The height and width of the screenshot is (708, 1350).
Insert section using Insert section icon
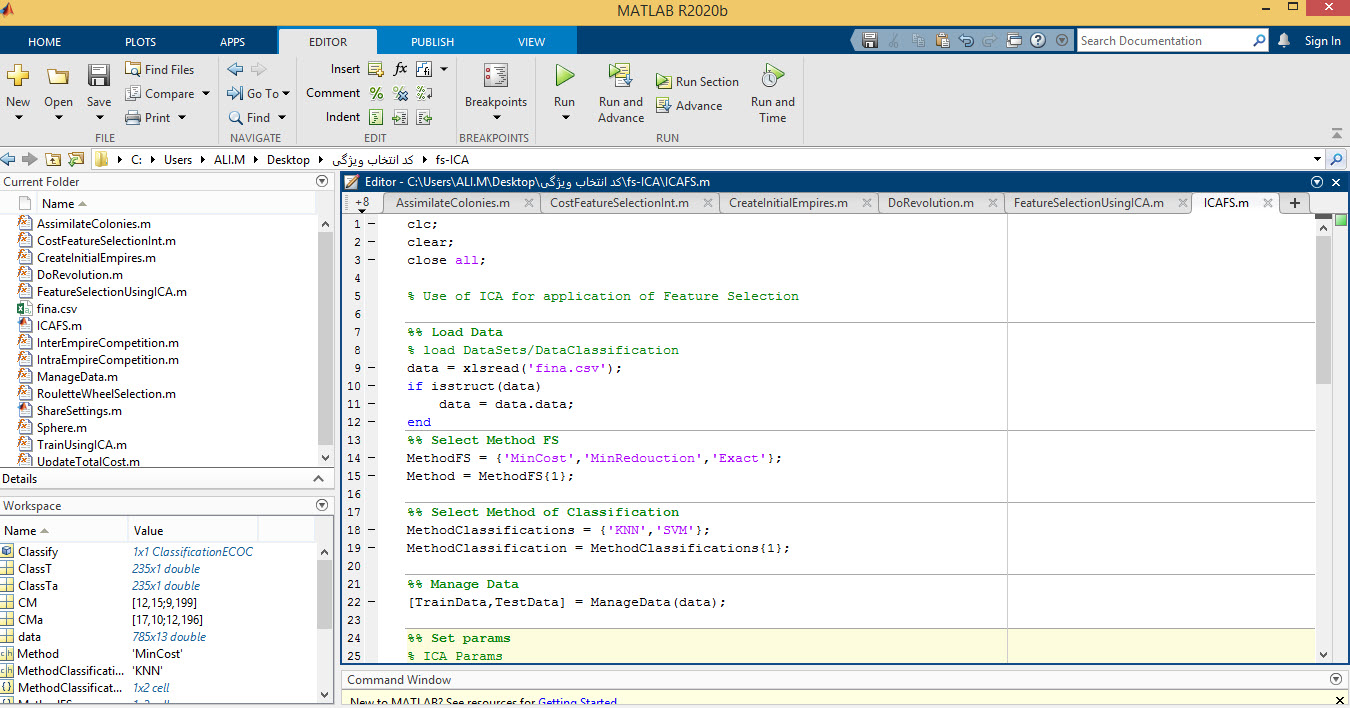pyautogui.click(x=376, y=69)
